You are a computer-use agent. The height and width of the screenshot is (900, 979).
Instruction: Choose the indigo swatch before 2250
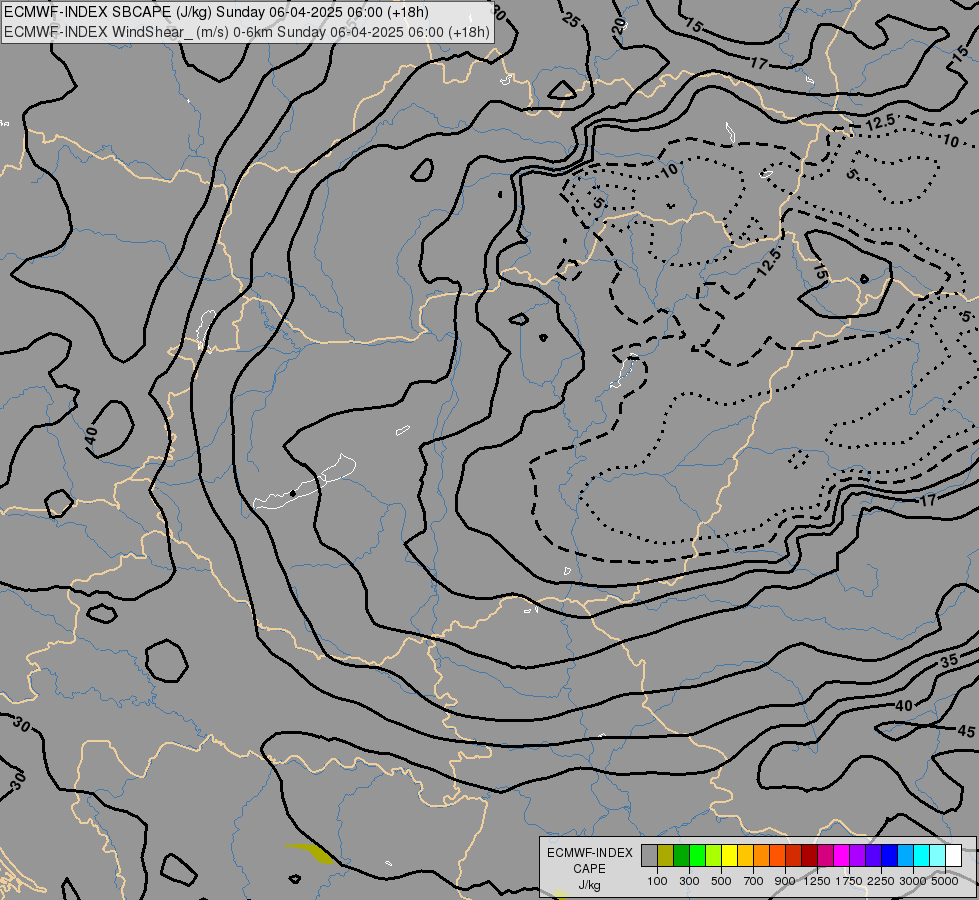coord(873,856)
